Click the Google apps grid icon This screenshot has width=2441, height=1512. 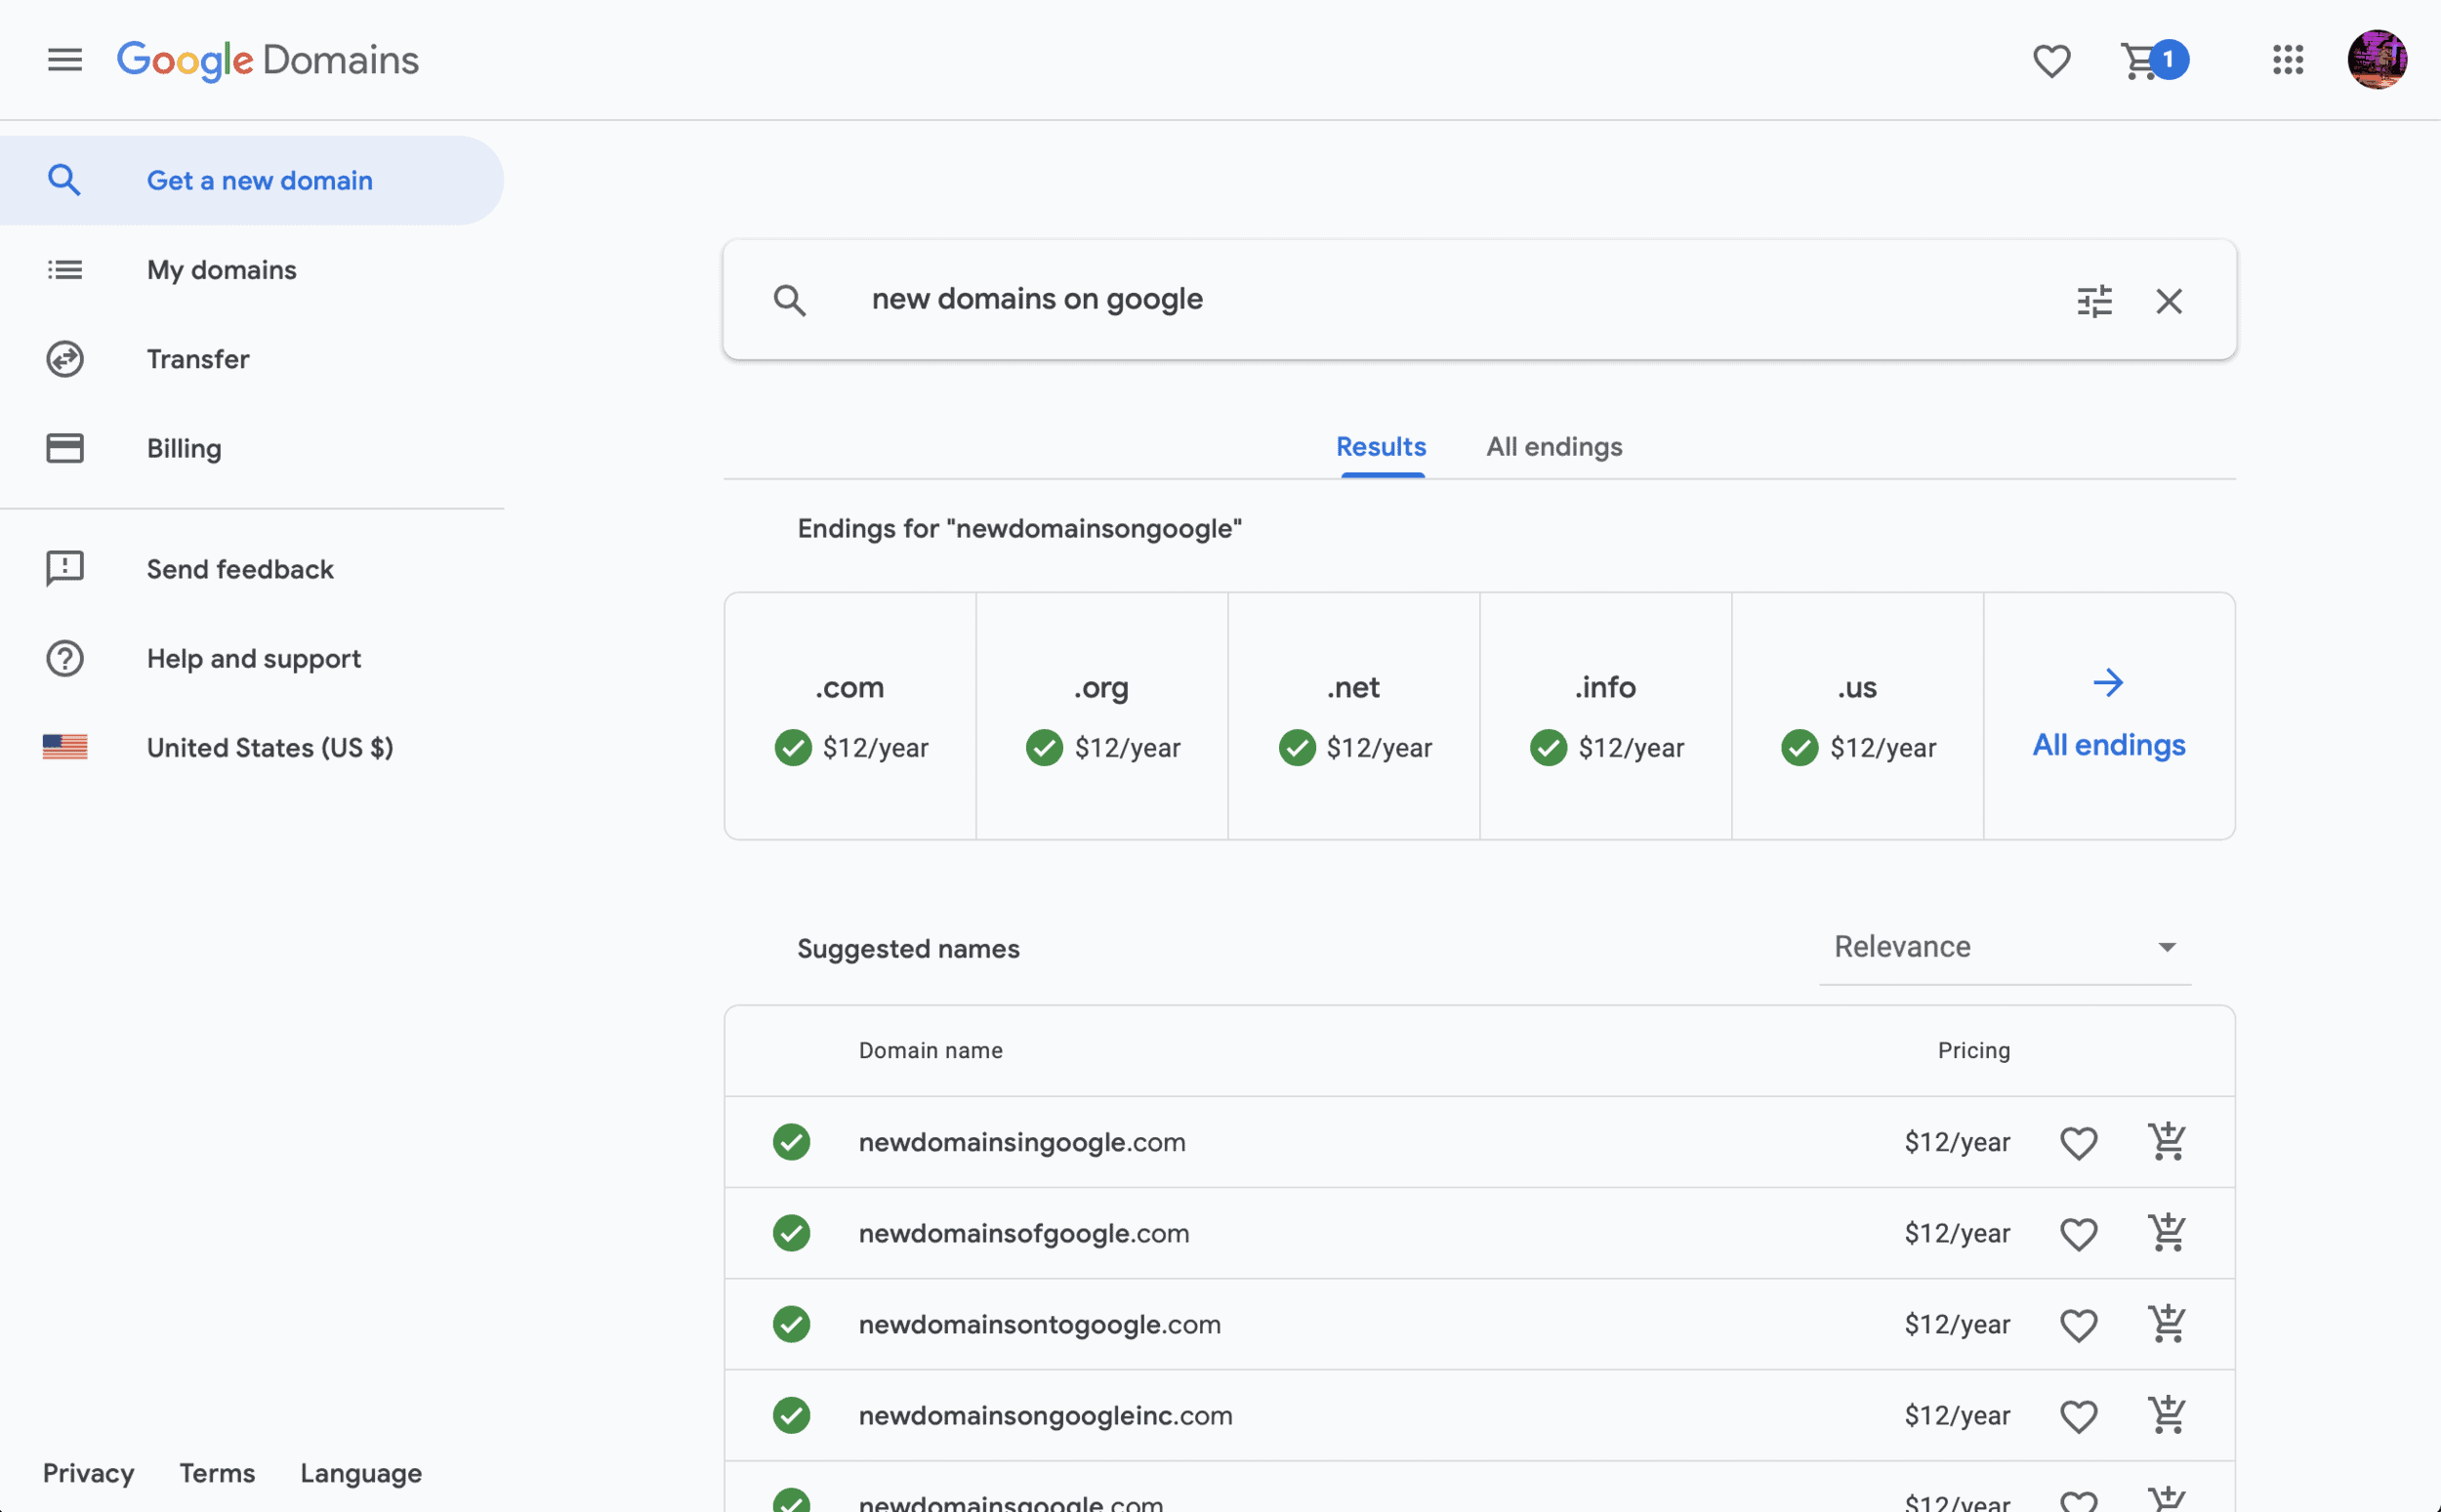[2288, 60]
